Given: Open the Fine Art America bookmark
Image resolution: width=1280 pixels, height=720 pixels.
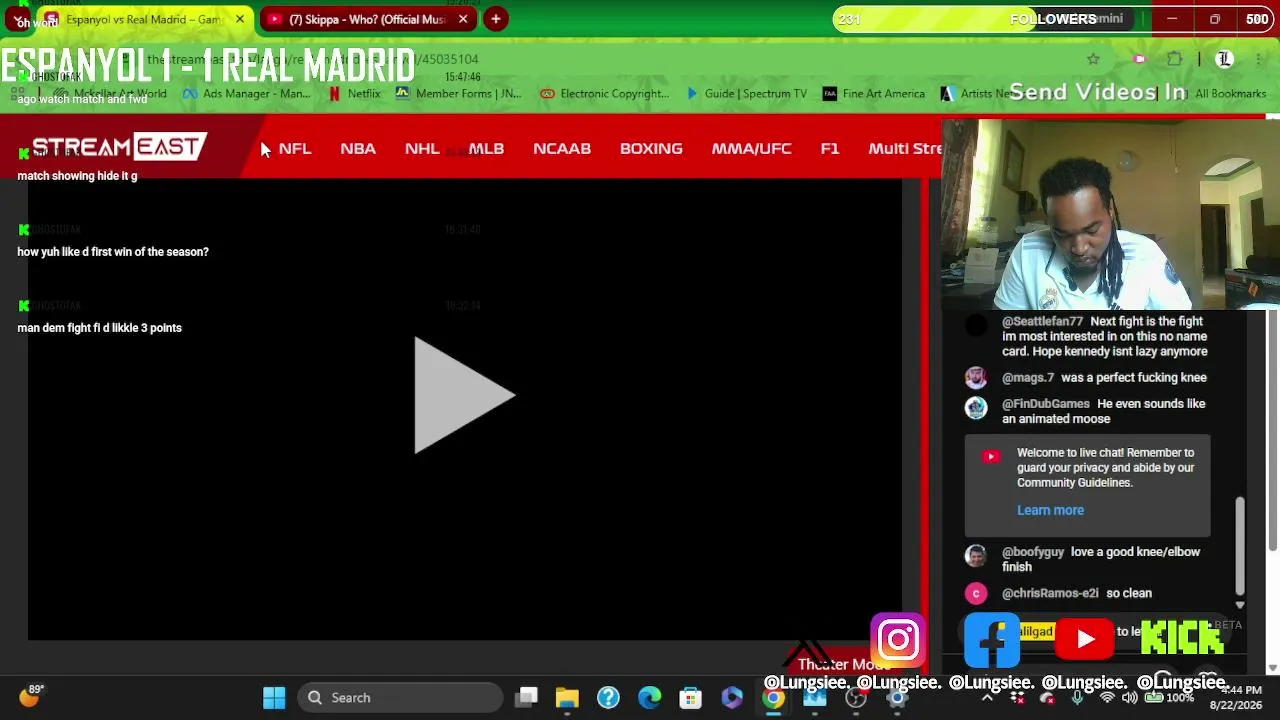Looking at the screenshot, I should tap(873, 94).
